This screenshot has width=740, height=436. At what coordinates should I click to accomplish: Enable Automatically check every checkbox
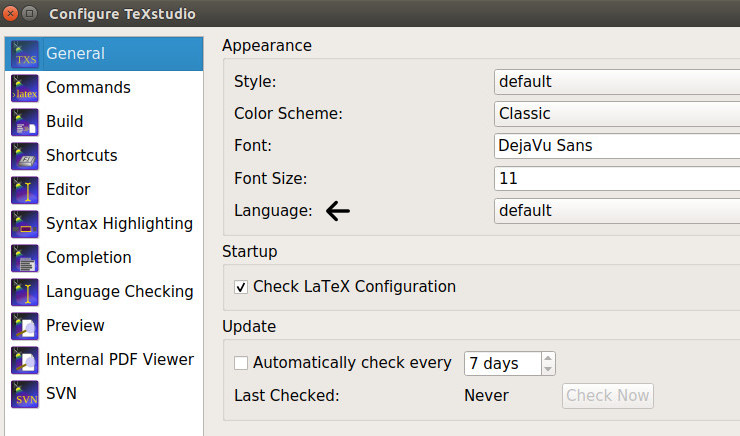coord(241,363)
